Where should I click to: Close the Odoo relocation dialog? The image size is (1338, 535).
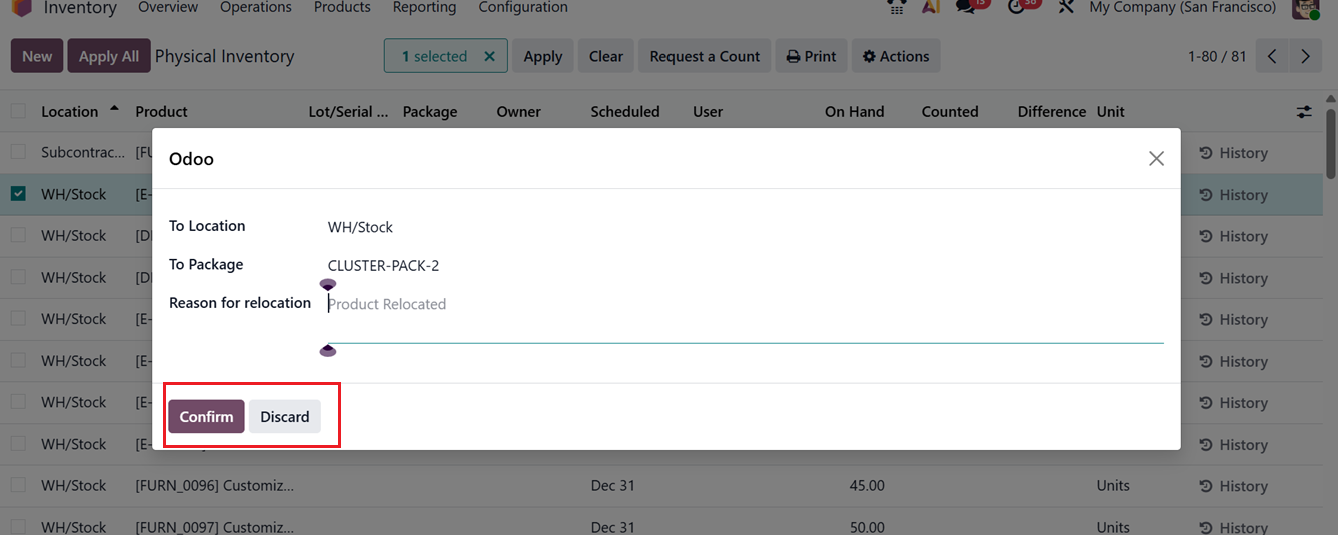point(1156,158)
